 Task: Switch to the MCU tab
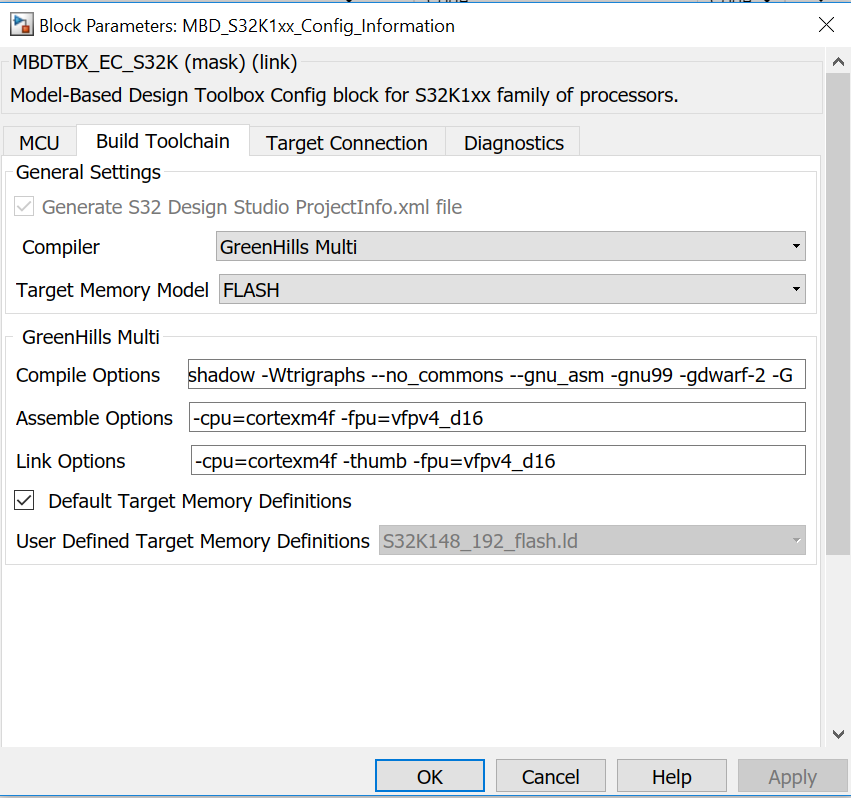[38, 142]
